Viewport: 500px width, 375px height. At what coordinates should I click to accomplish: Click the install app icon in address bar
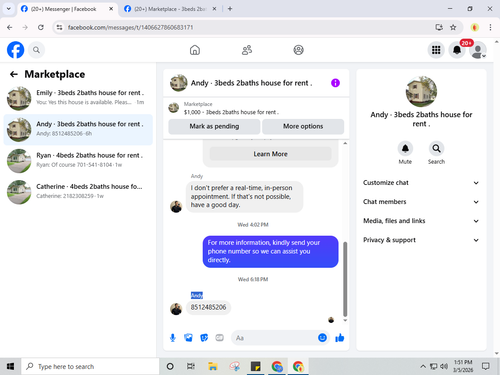click(439, 27)
